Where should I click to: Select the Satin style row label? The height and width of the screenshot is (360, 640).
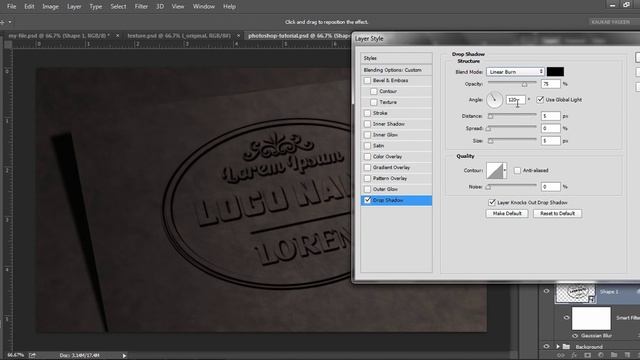point(378,146)
